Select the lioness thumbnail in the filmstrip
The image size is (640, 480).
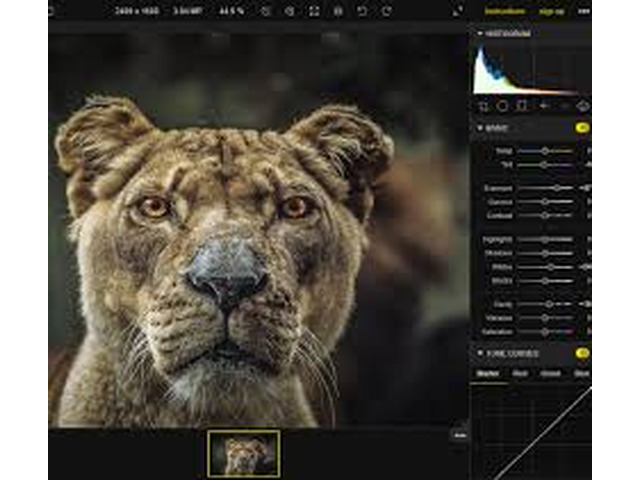point(244,453)
